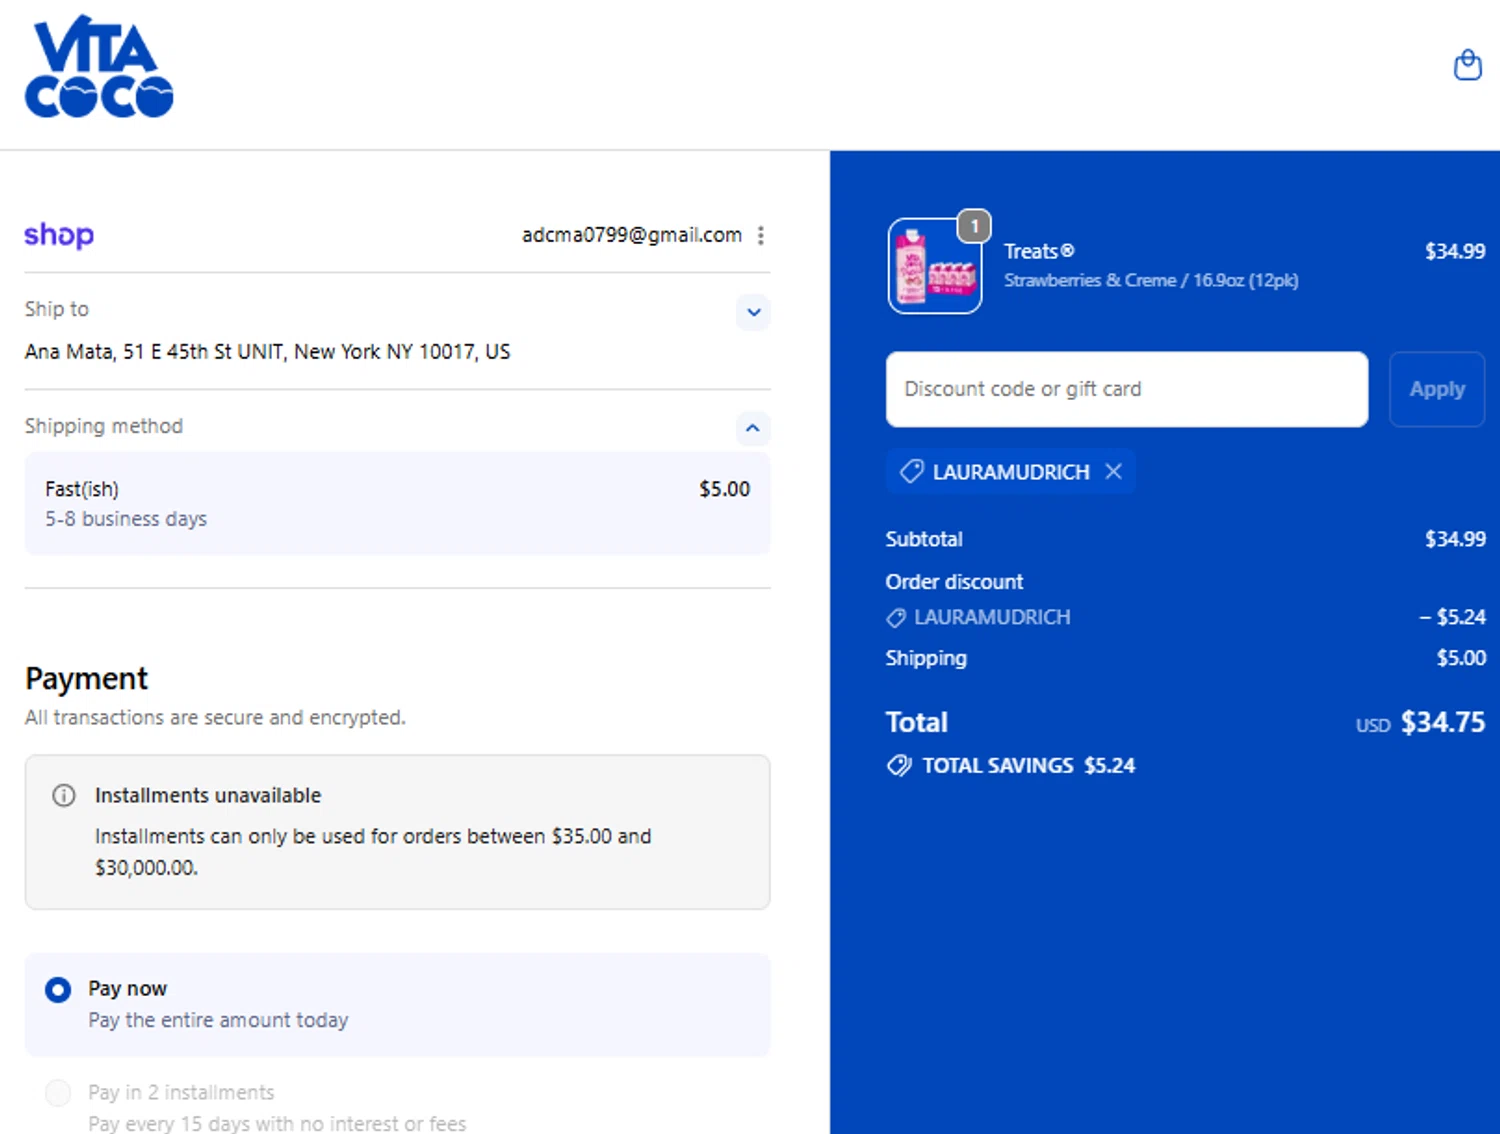Select Pay in 2 installments radio button
The image size is (1500, 1134).
pyautogui.click(x=58, y=1093)
